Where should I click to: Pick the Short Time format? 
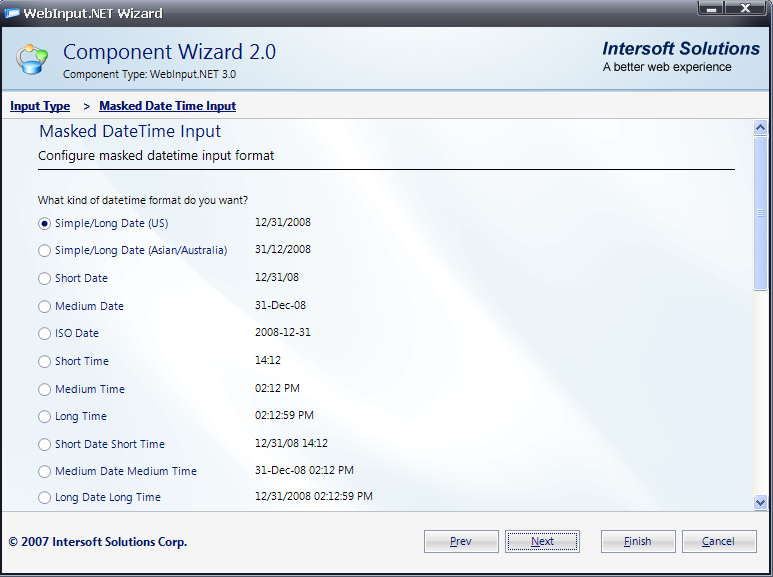(44, 362)
